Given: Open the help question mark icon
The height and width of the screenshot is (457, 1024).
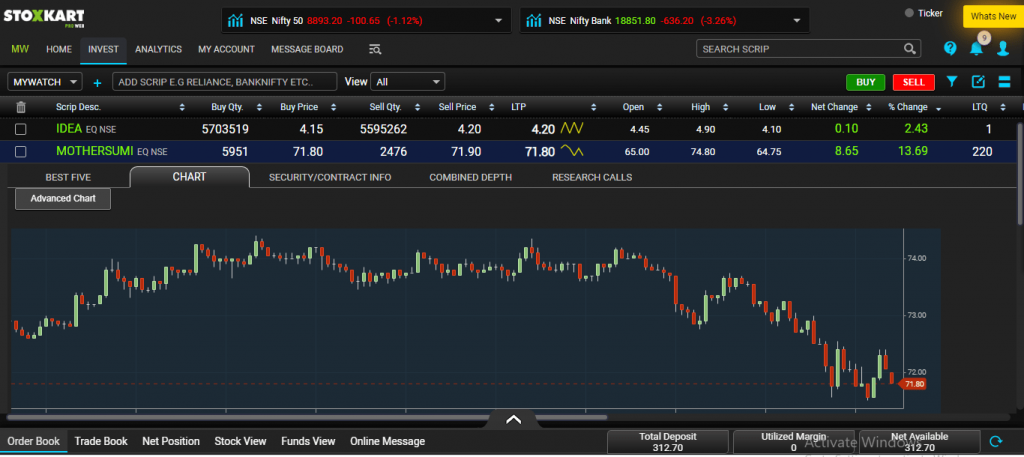Looking at the screenshot, I should coord(950,48).
